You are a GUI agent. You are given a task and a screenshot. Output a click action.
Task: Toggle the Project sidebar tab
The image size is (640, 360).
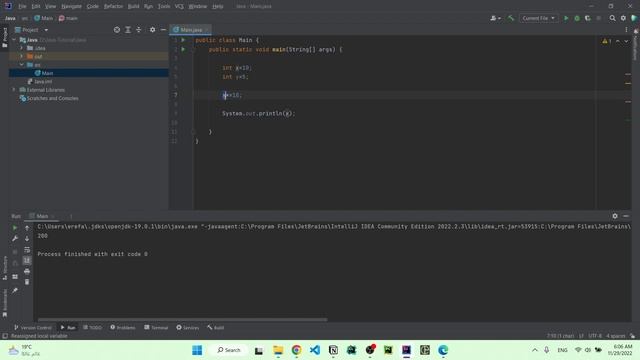pyautogui.click(x=4, y=38)
